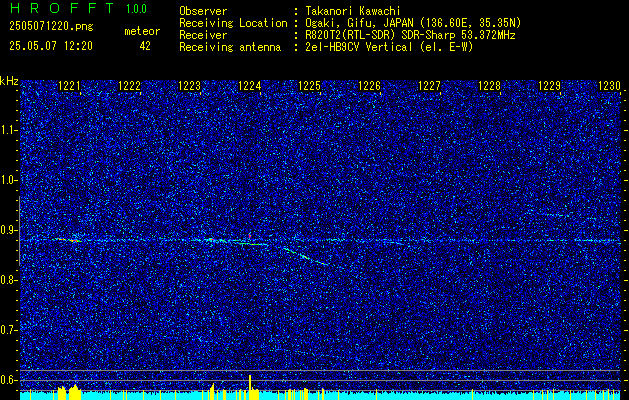Click the 1222 time marker
Image resolution: width=629 pixels, height=400 pixels.
click(129, 86)
